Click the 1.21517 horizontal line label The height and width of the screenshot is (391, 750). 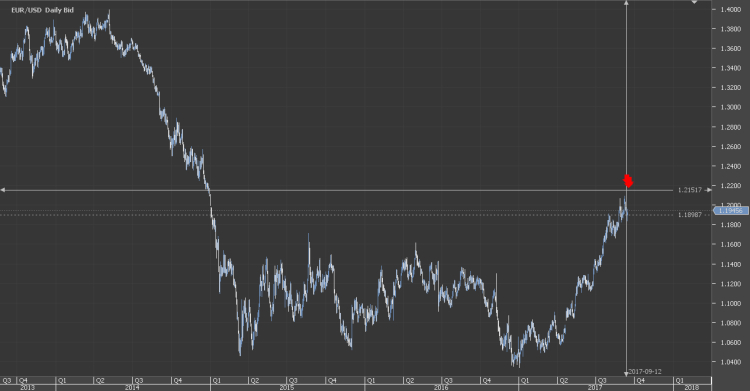[x=689, y=190]
